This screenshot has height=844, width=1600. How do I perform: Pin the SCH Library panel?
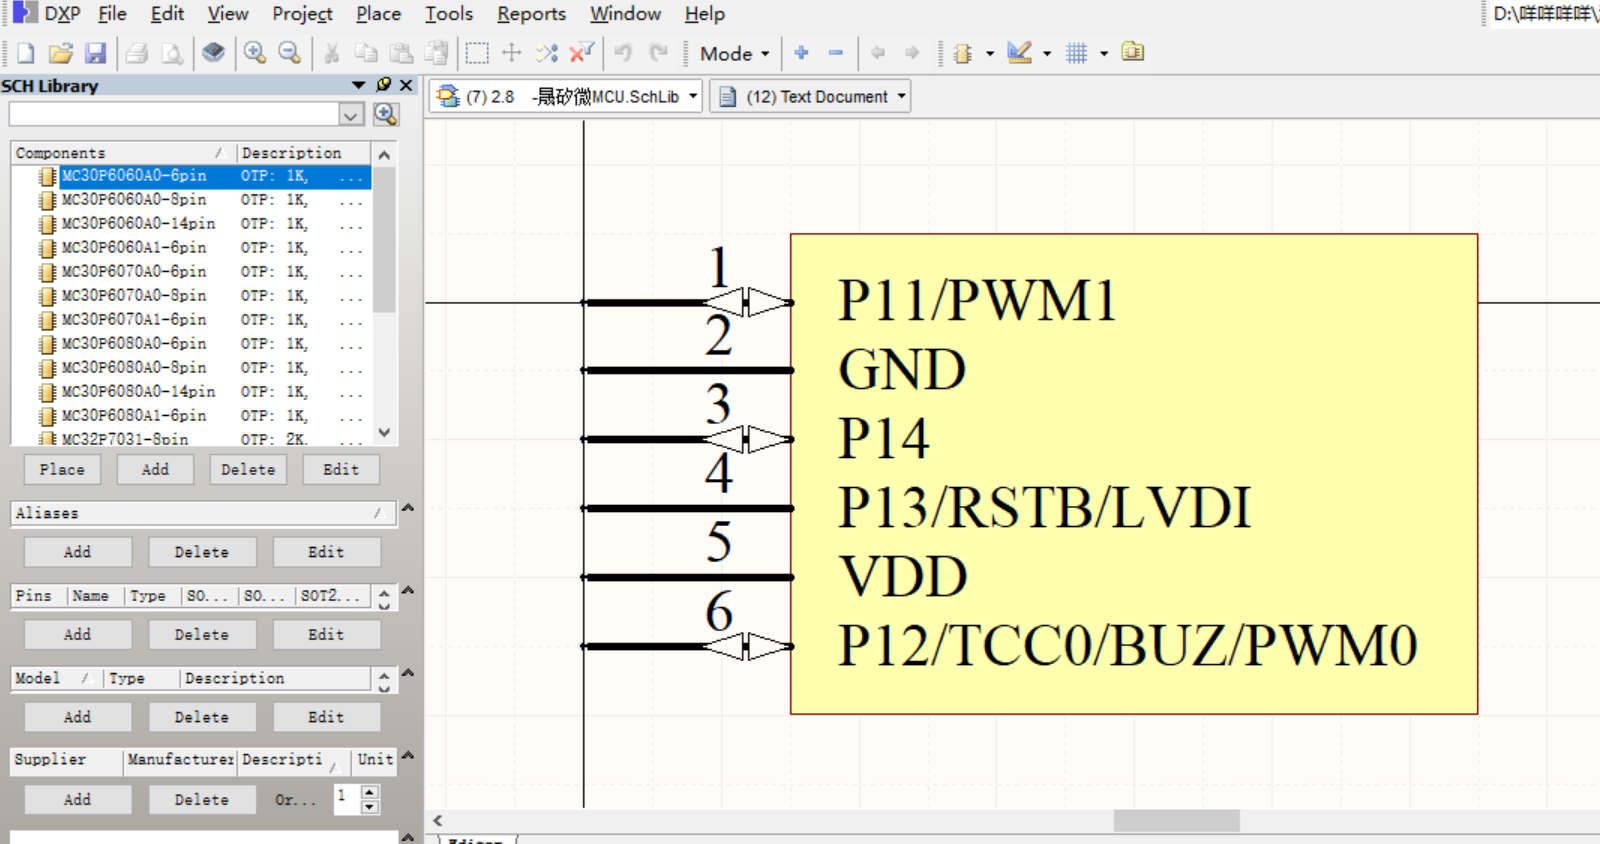click(383, 85)
